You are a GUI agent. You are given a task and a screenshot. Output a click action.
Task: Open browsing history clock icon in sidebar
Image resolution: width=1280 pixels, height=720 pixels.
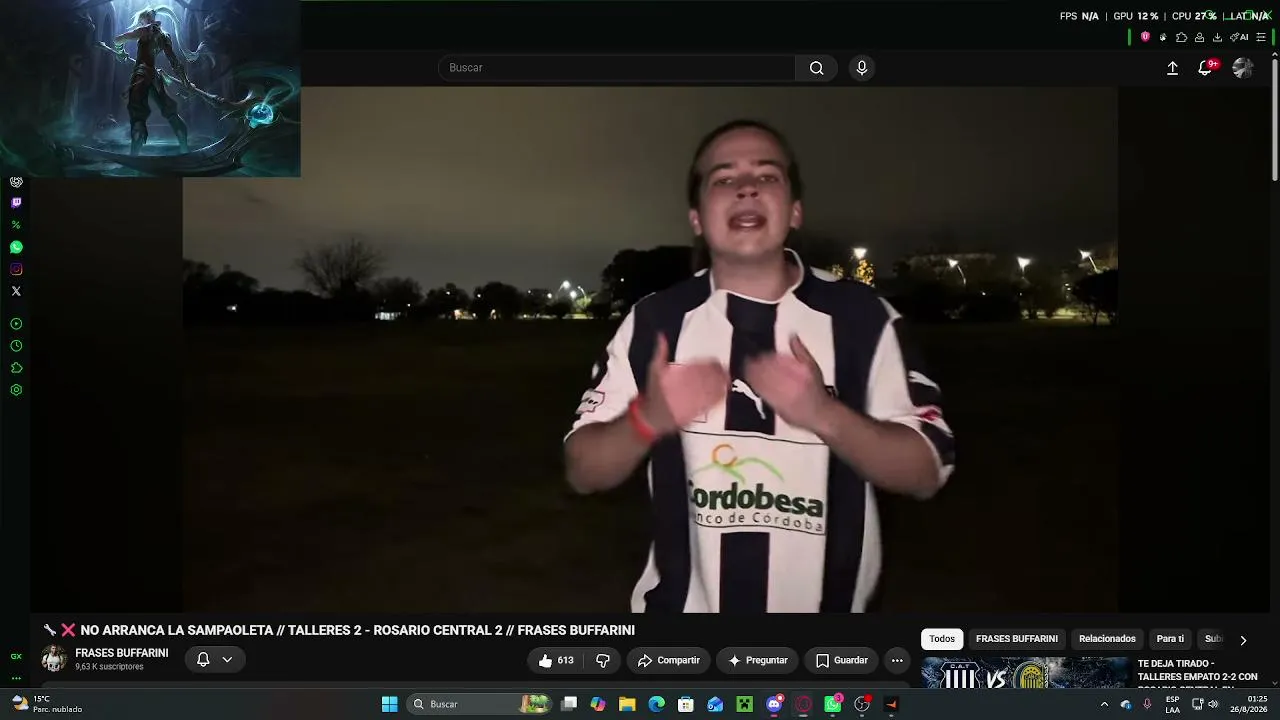pos(16,346)
